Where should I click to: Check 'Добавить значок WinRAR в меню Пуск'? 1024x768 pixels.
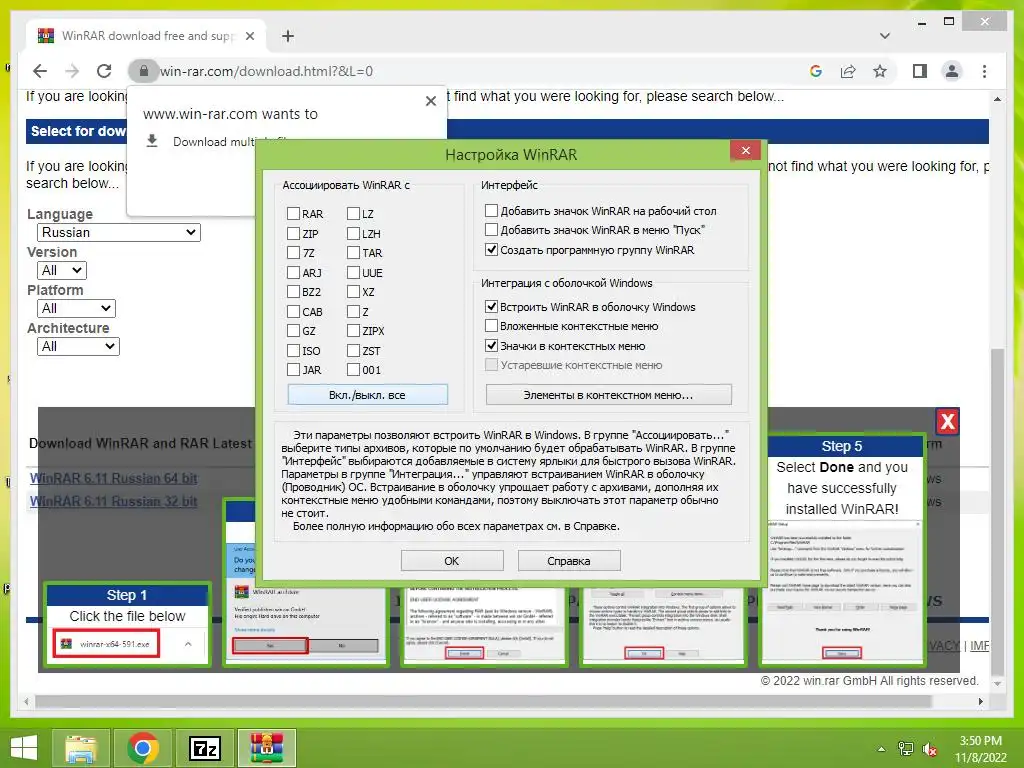(491, 230)
